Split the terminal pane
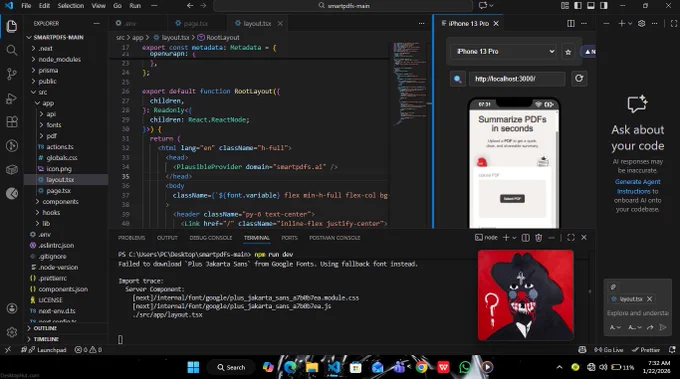This screenshot has width=680, height=379. (x=526, y=238)
